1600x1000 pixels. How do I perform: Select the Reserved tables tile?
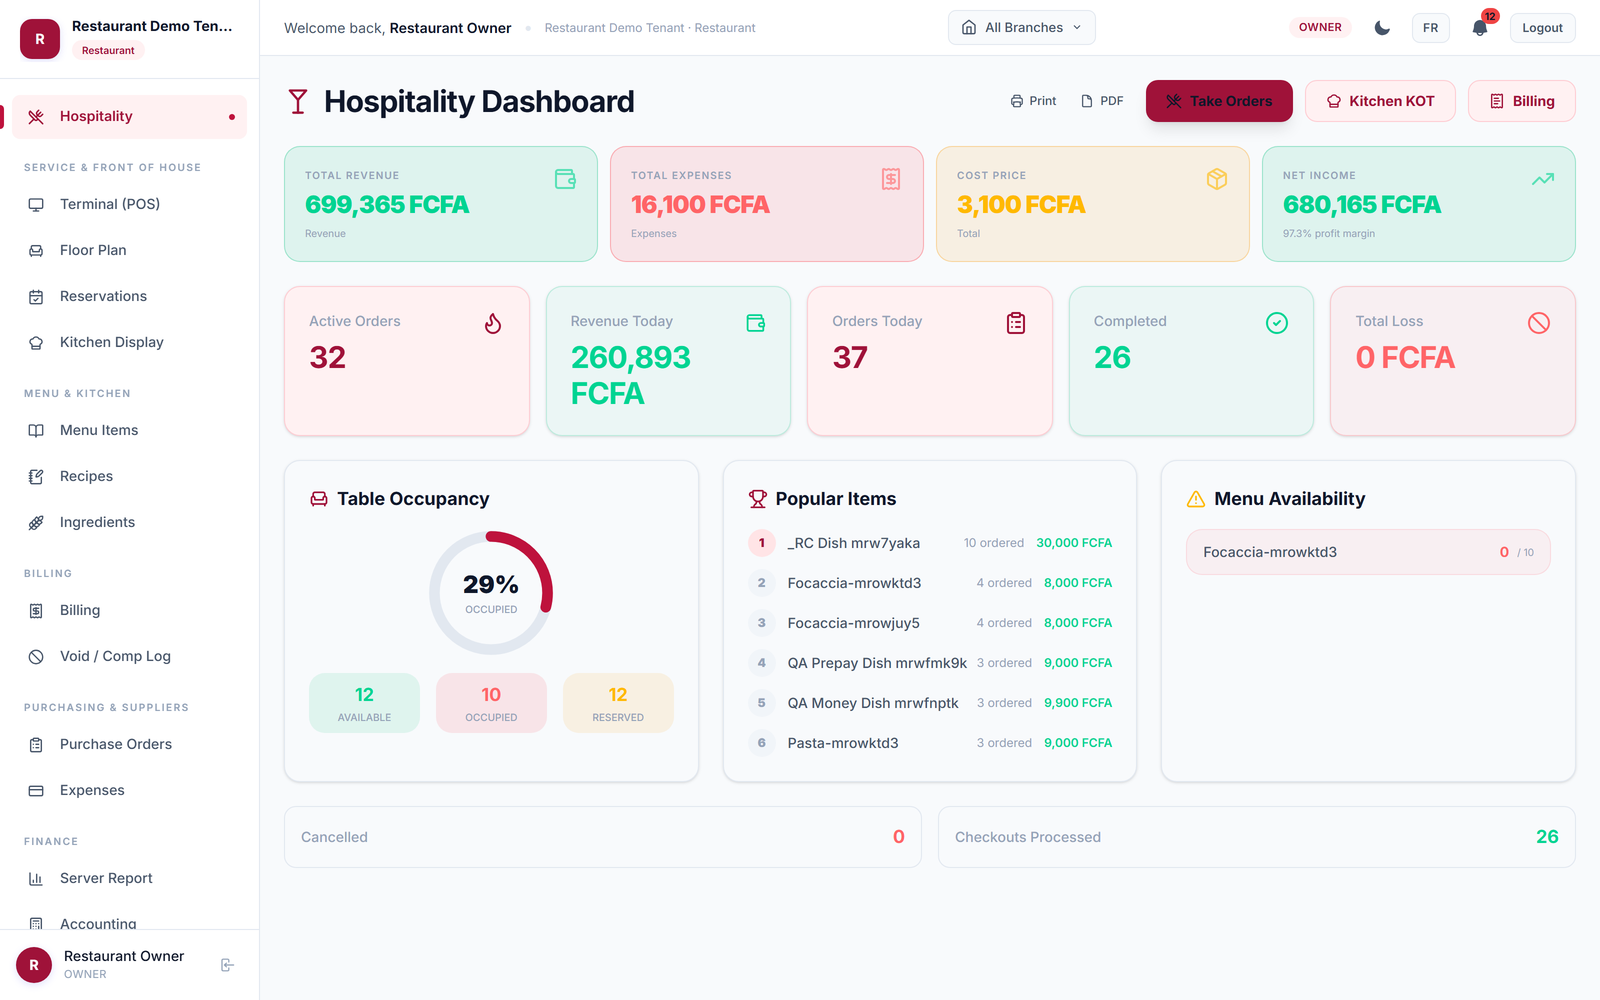[618, 703]
